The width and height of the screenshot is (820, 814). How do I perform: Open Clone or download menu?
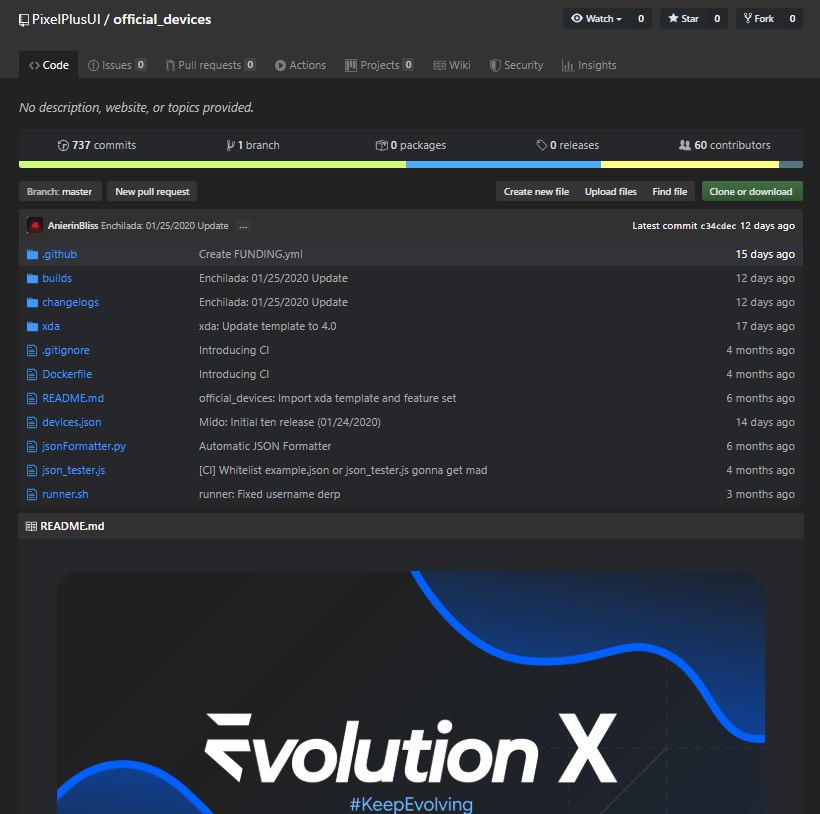[751, 192]
